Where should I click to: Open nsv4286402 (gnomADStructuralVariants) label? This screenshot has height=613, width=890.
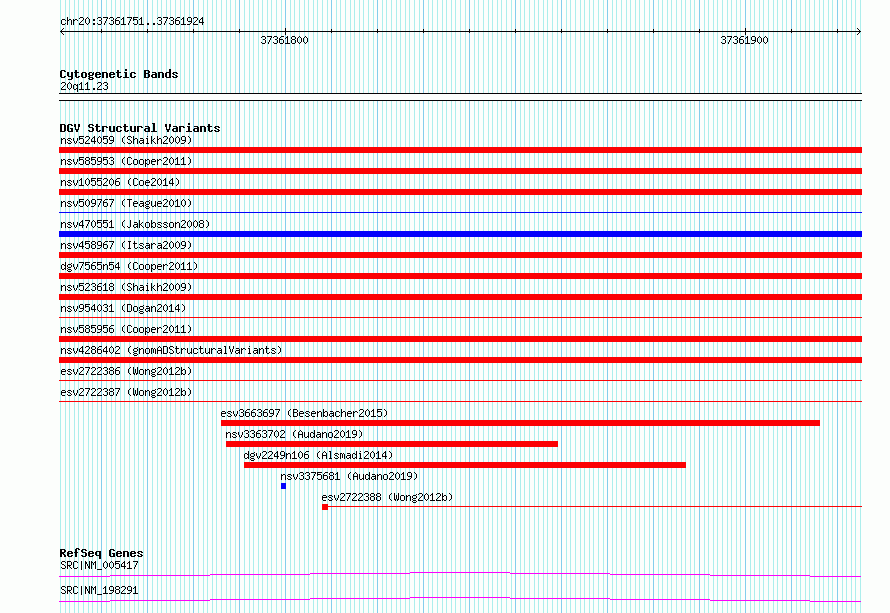coord(171,350)
